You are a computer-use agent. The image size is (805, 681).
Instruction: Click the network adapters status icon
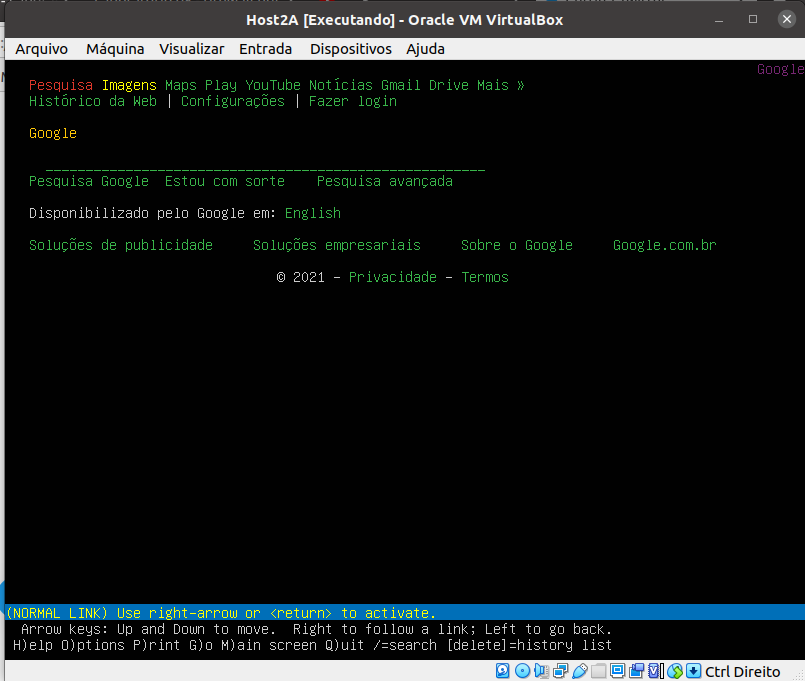click(x=560, y=671)
